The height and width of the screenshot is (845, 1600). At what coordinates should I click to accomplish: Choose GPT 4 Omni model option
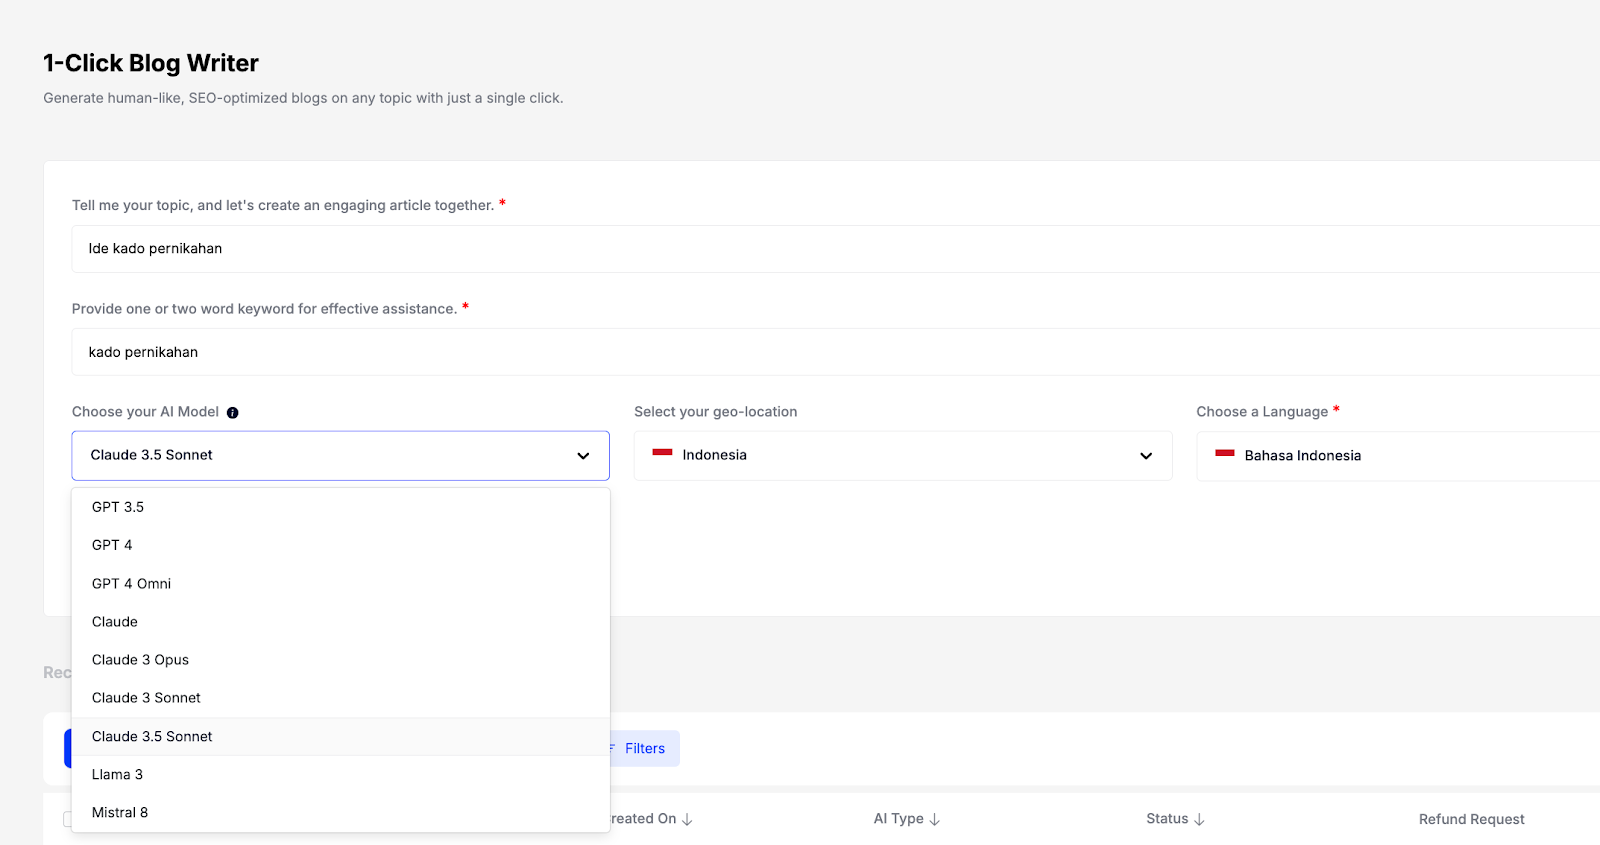tap(340, 584)
